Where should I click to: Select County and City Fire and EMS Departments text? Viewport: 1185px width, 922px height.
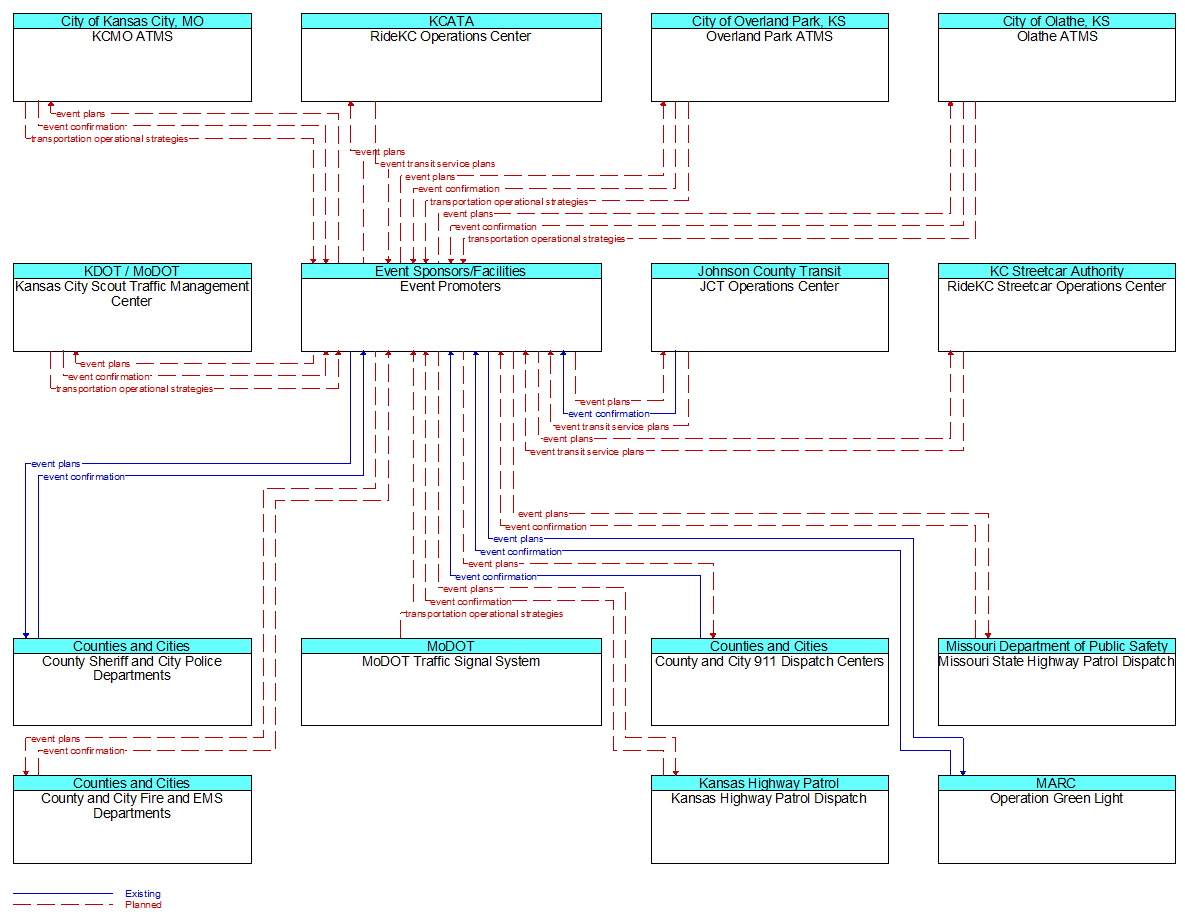tap(132, 806)
